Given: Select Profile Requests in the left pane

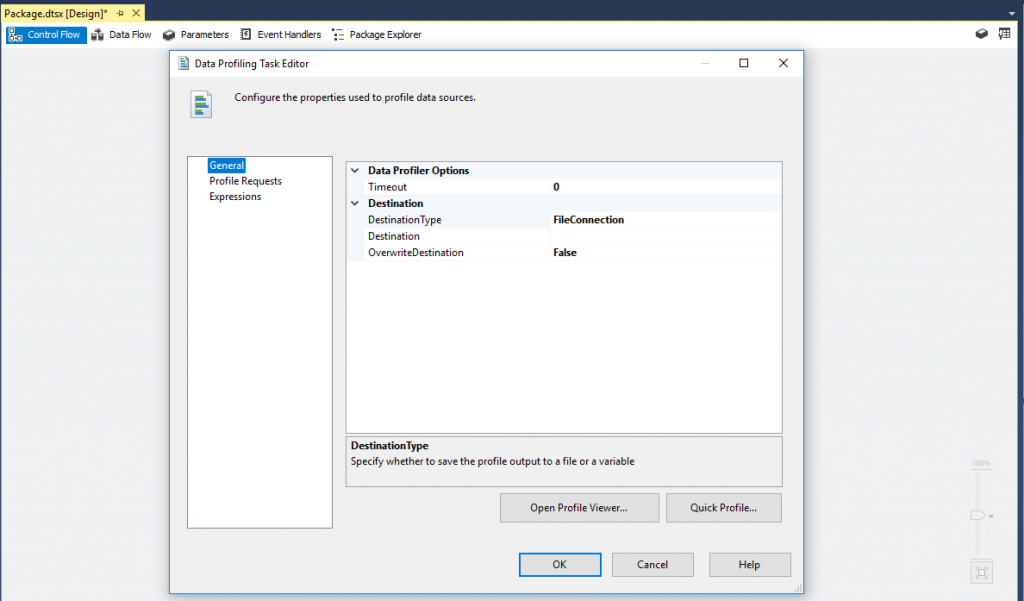Looking at the screenshot, I should 245,181.
